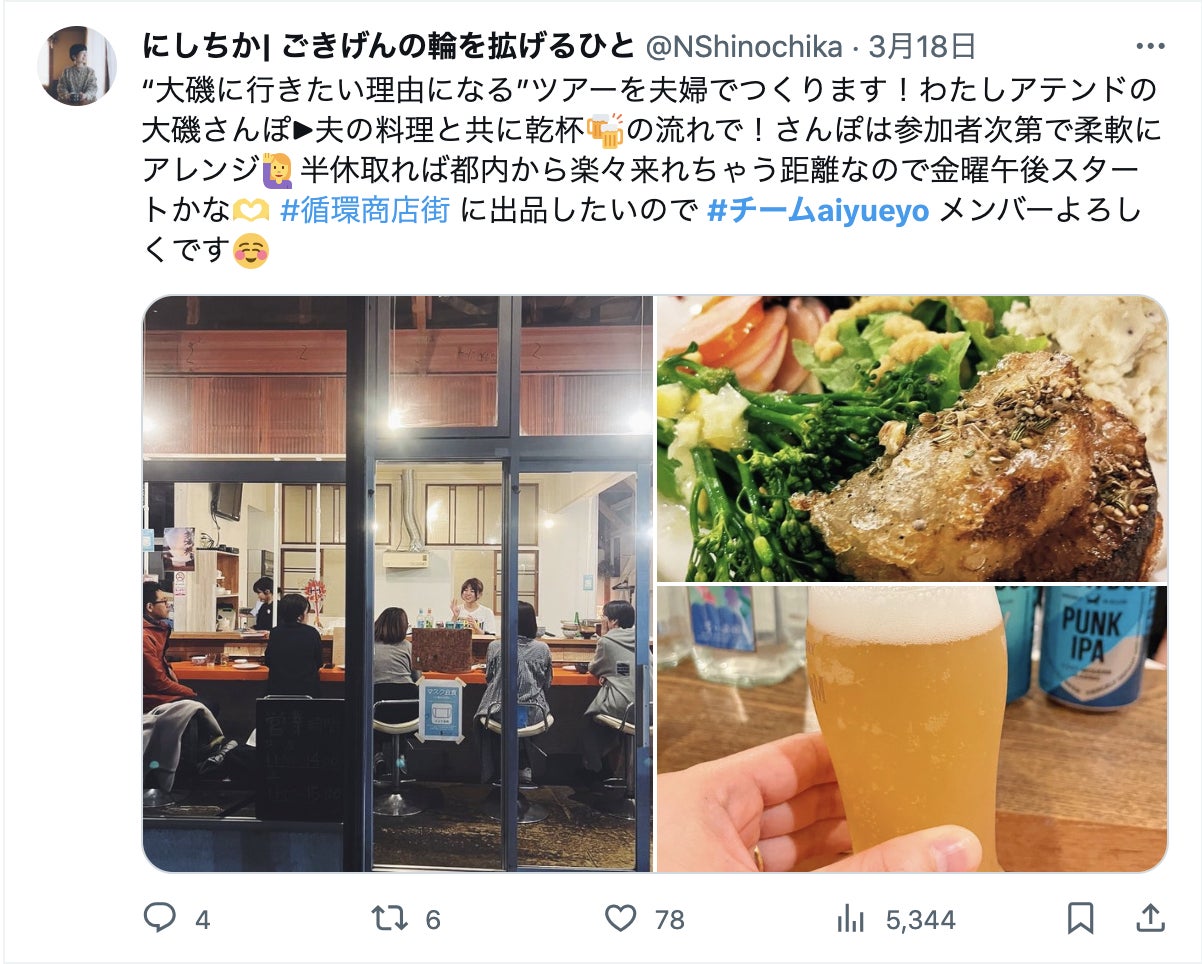Bookmark this tweet
This screenshot has width=1202, height=964.
click(x=1080, y=917)
